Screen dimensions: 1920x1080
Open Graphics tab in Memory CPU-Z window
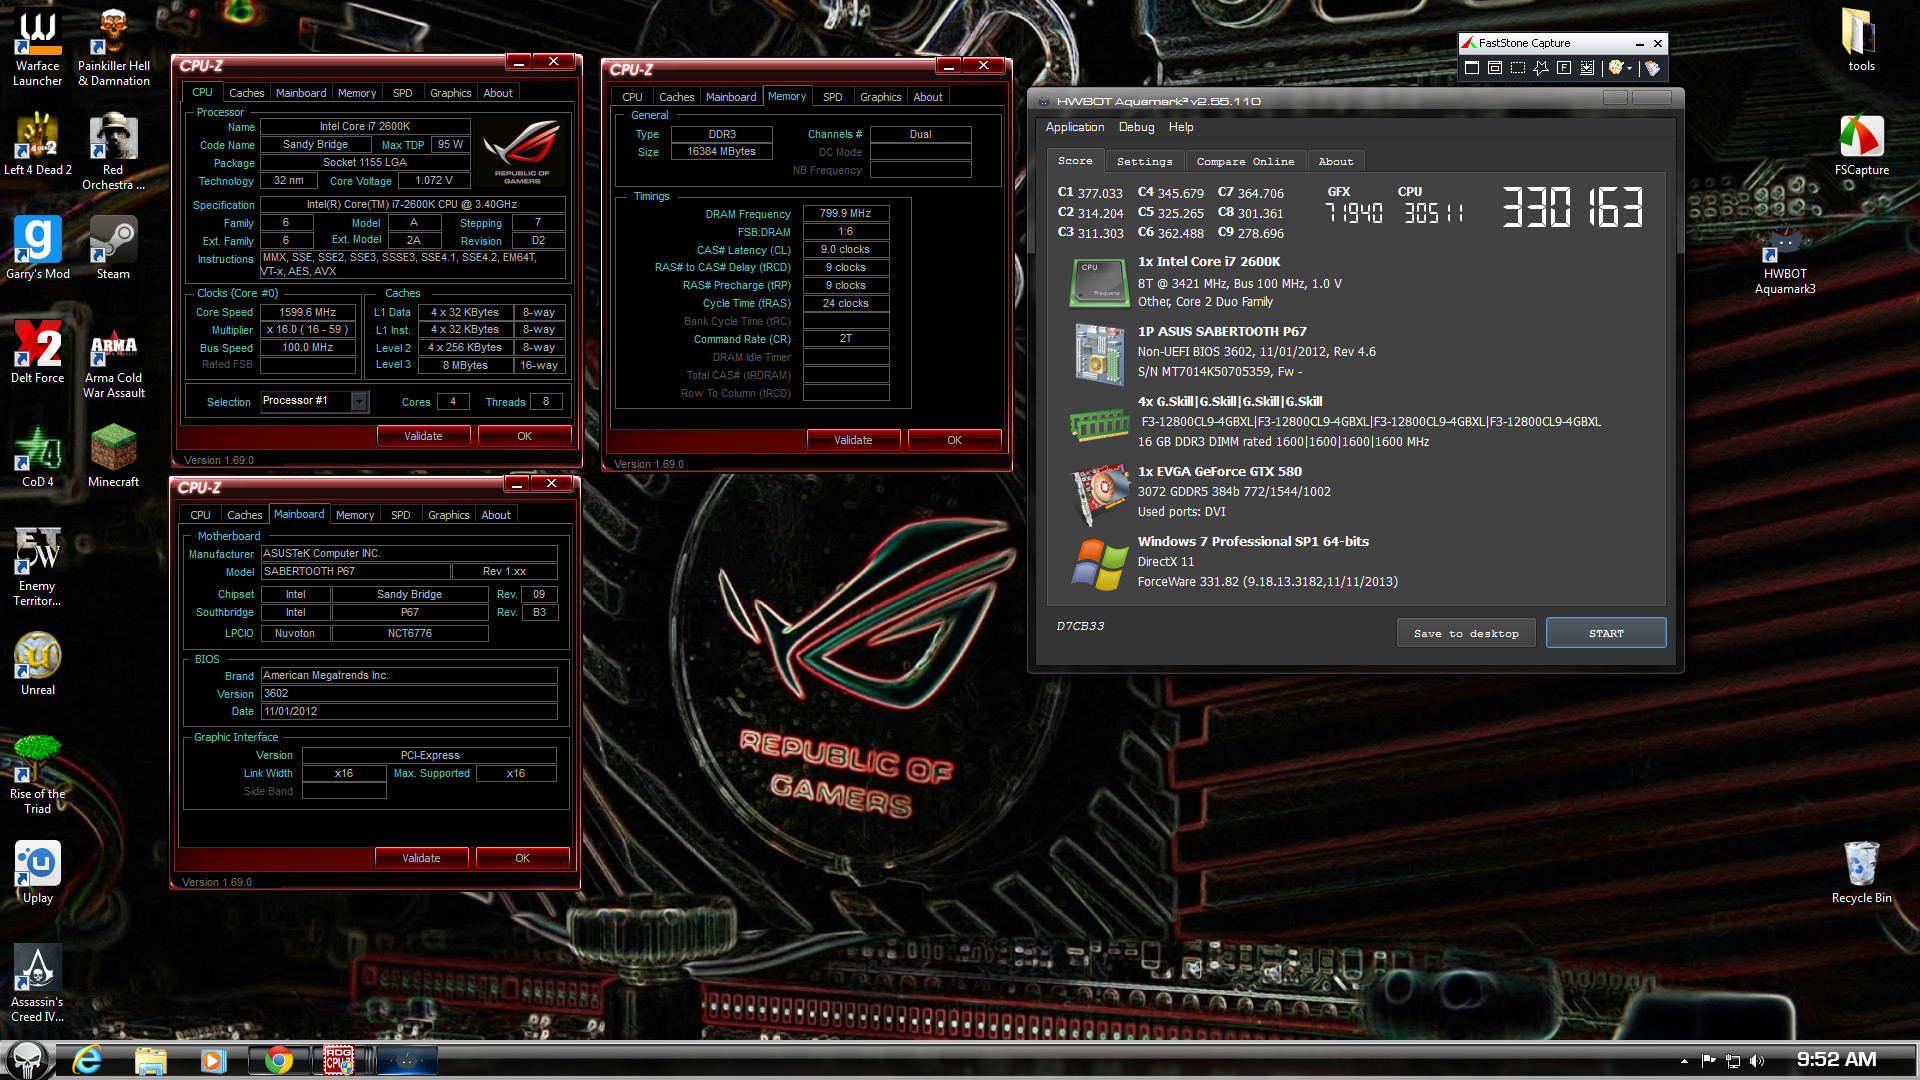[880, 97]
